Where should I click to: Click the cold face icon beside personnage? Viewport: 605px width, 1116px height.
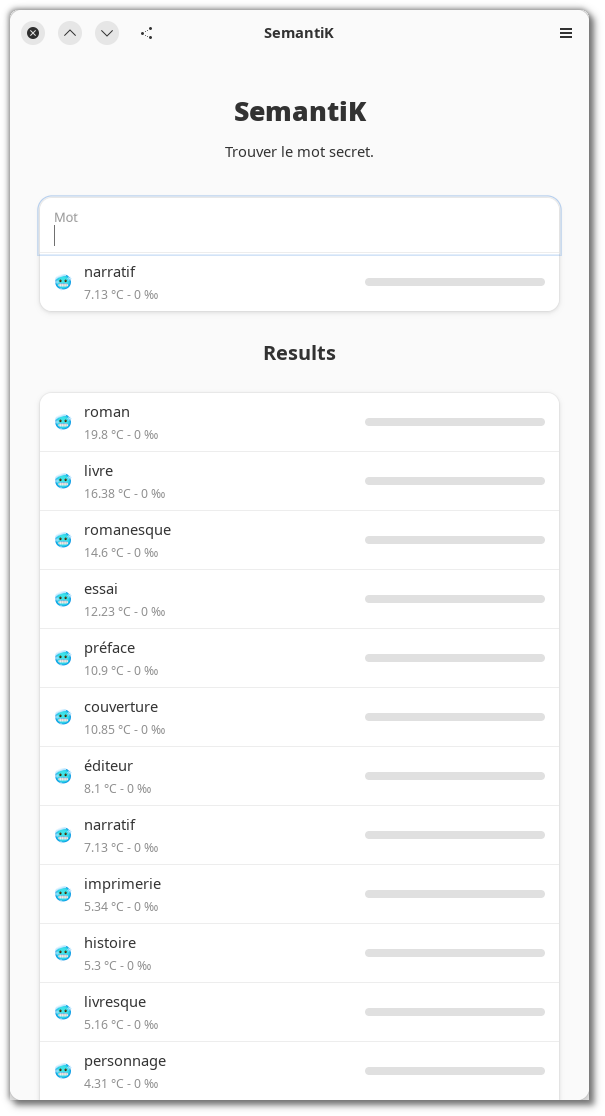pos(63,1071)
